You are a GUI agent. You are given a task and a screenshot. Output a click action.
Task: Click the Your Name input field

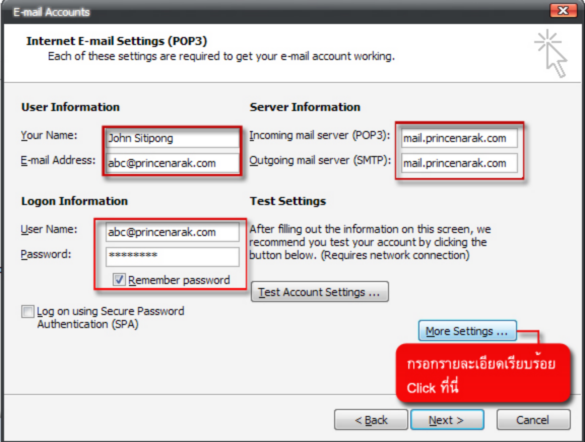tap(172, 138)
